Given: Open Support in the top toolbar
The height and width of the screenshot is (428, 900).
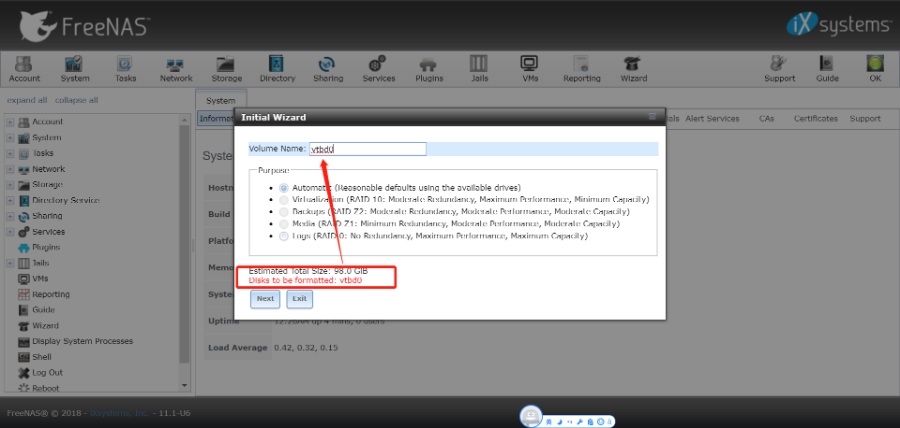Looking at the screenshot, I should pyautogui.click(x=779, y=69).
